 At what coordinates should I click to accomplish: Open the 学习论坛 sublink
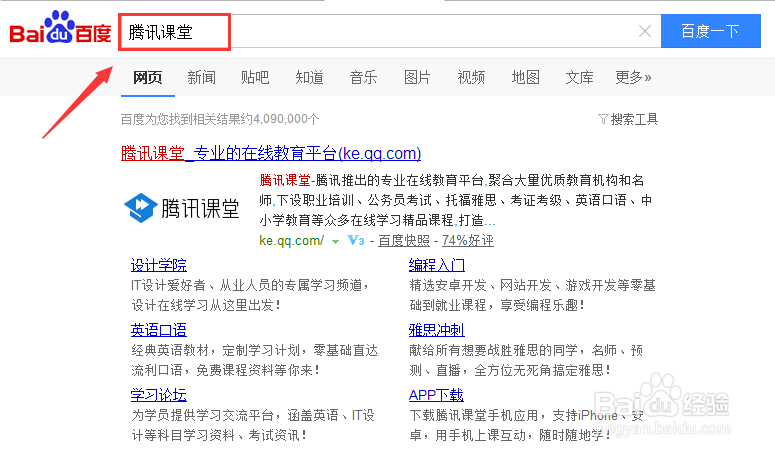tap(159, 395)
